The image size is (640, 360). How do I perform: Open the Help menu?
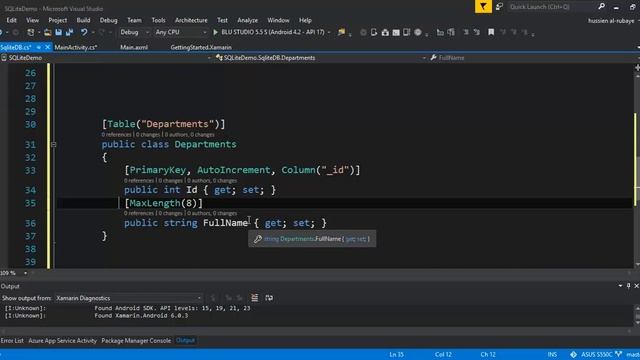click(305, 20)
